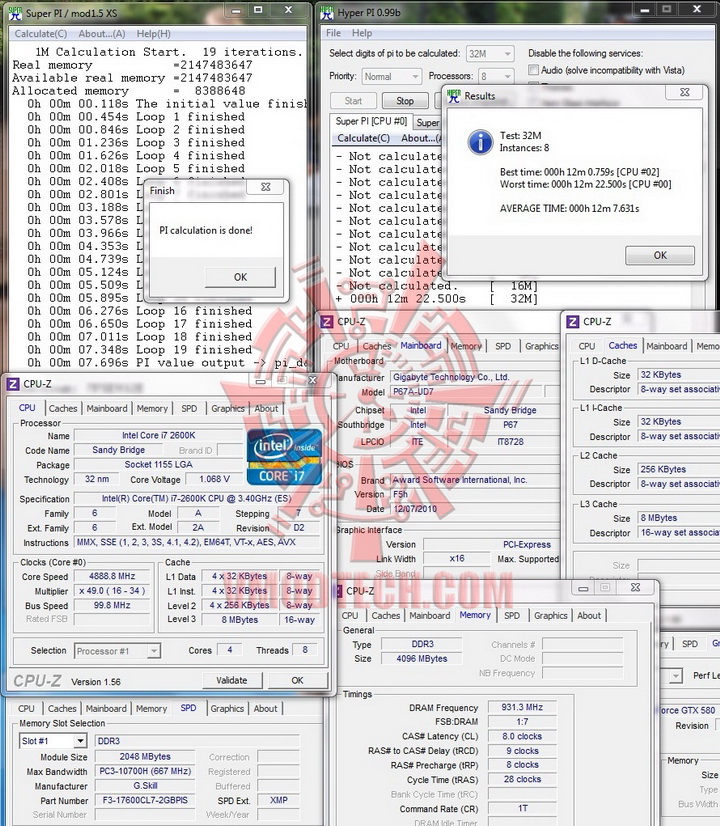This screenshot has height=826, width=720.
Task: Click Module Size 2048 MBytes value
Action: tap(145, 756)
